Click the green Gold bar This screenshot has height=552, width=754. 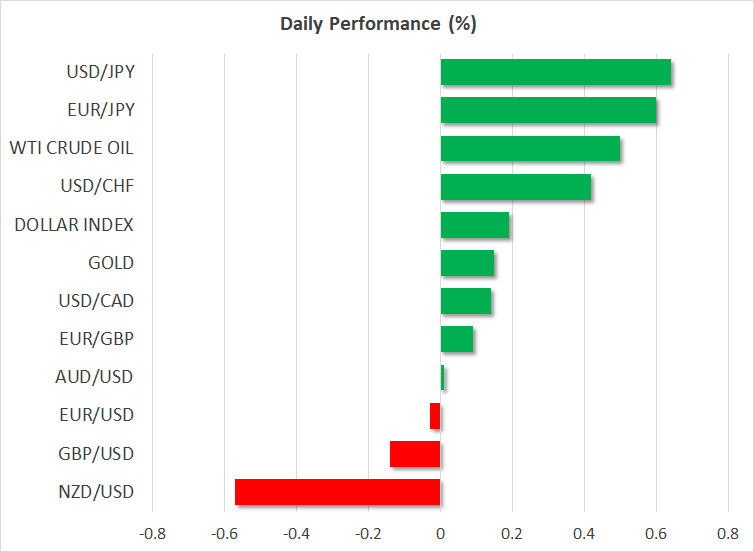pos(467,263)
